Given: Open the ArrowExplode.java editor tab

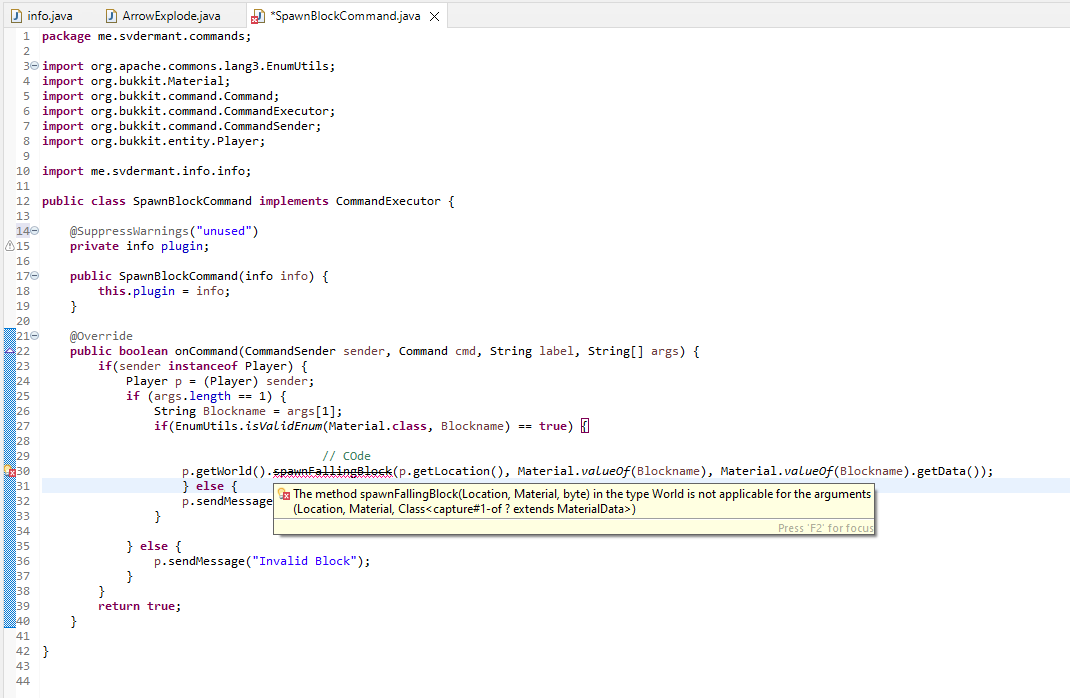Looking at the screenshot, I should pos(164,16).
